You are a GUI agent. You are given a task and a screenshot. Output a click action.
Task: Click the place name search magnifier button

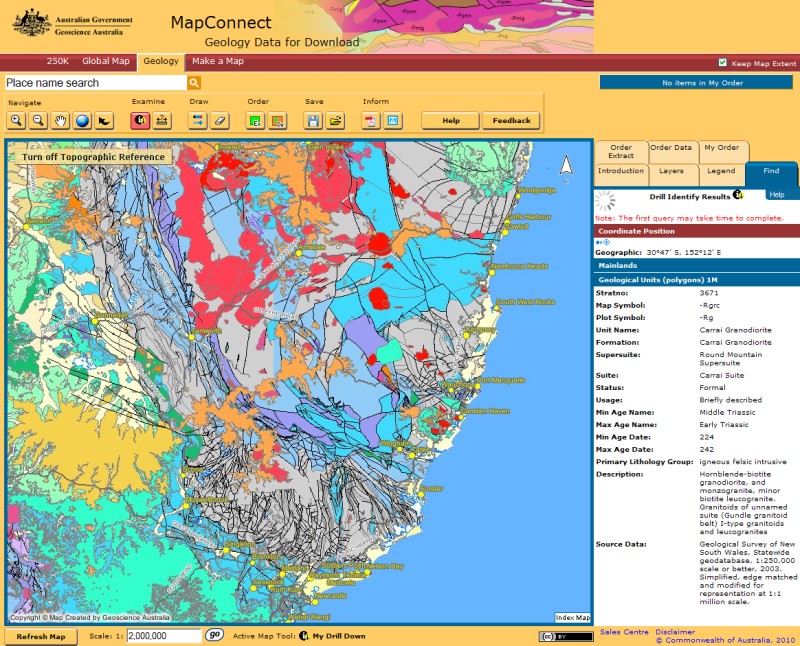194,83
